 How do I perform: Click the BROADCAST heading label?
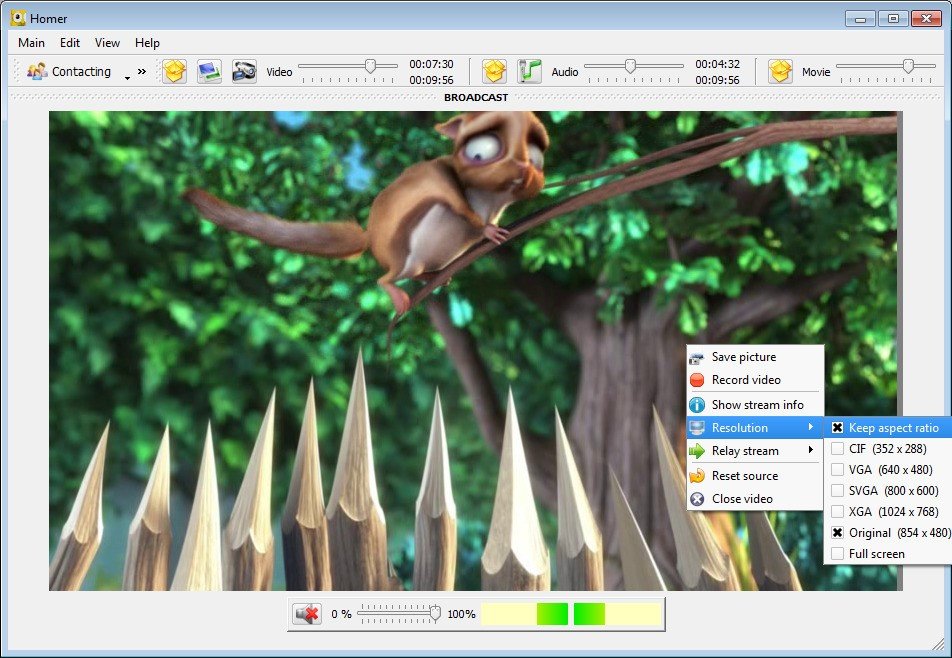coord(476,97)
